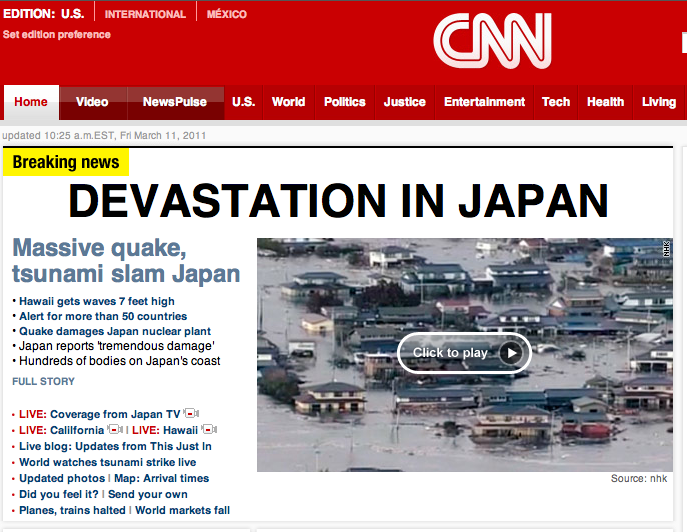Click Set edition preference
The width and height of the screenshot is (687, 532).
(57, 35)
